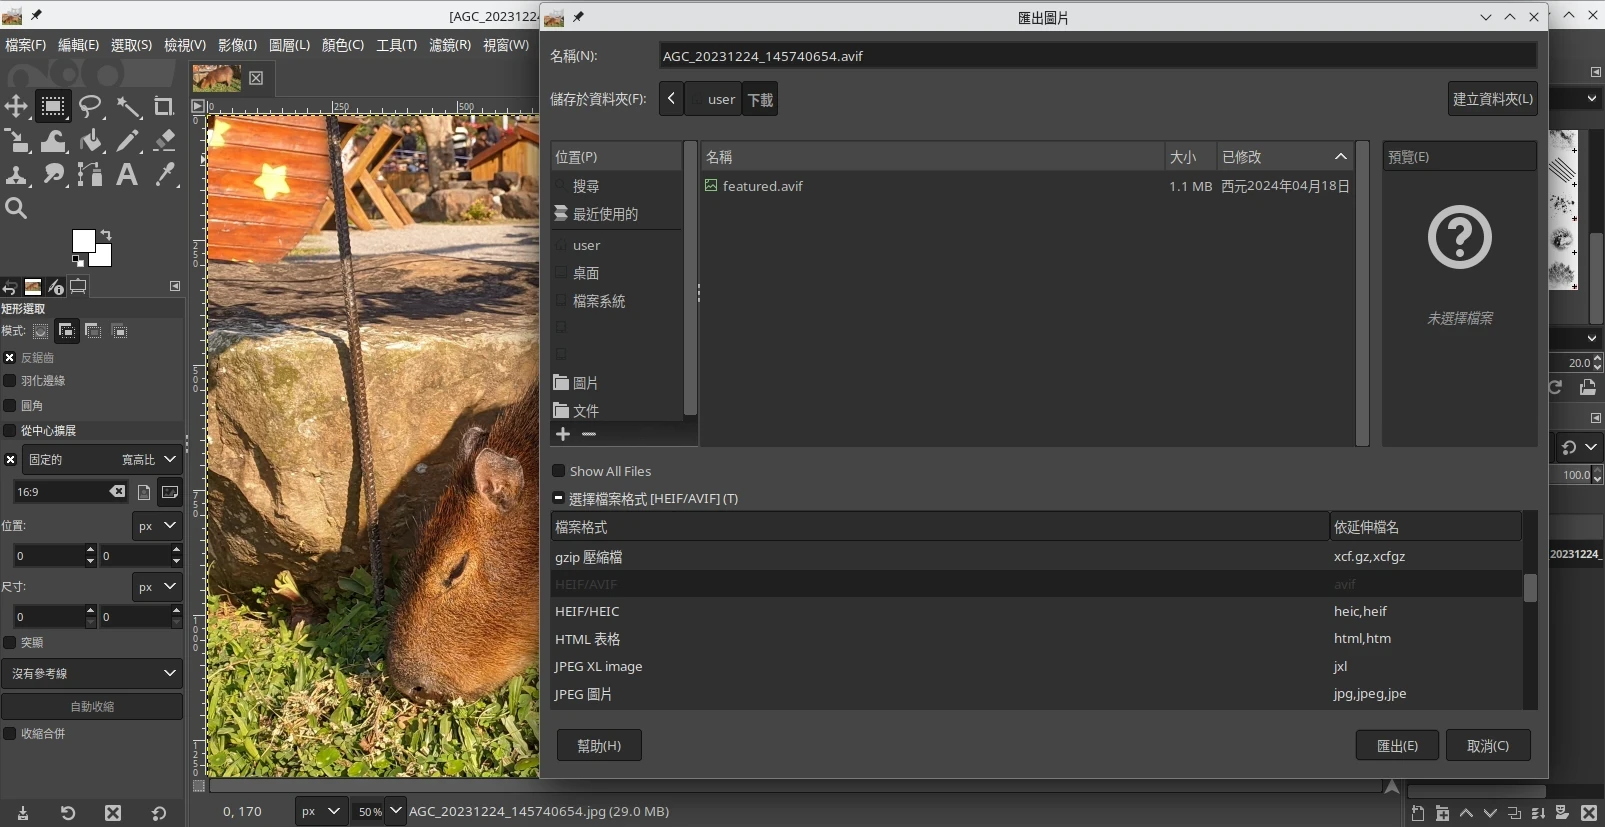
Task: Pick the Fuzzy Select magic wand tool
Action: point(128,106)
